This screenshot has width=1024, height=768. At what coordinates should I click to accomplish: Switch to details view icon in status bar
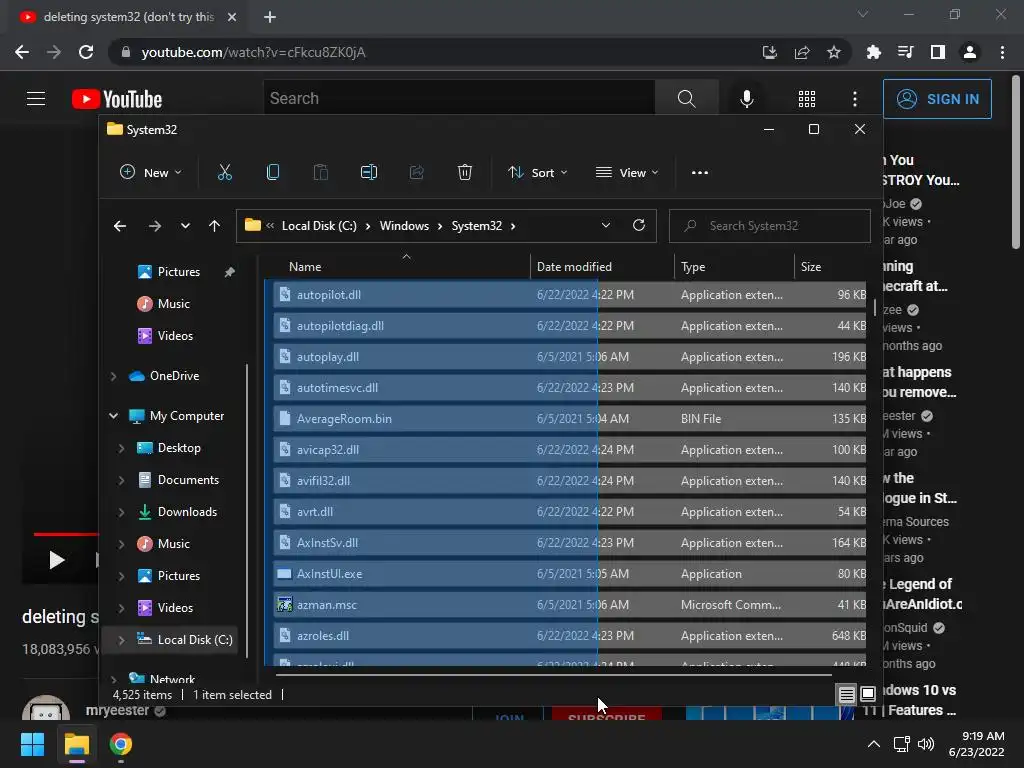click(x=846, y=694)
